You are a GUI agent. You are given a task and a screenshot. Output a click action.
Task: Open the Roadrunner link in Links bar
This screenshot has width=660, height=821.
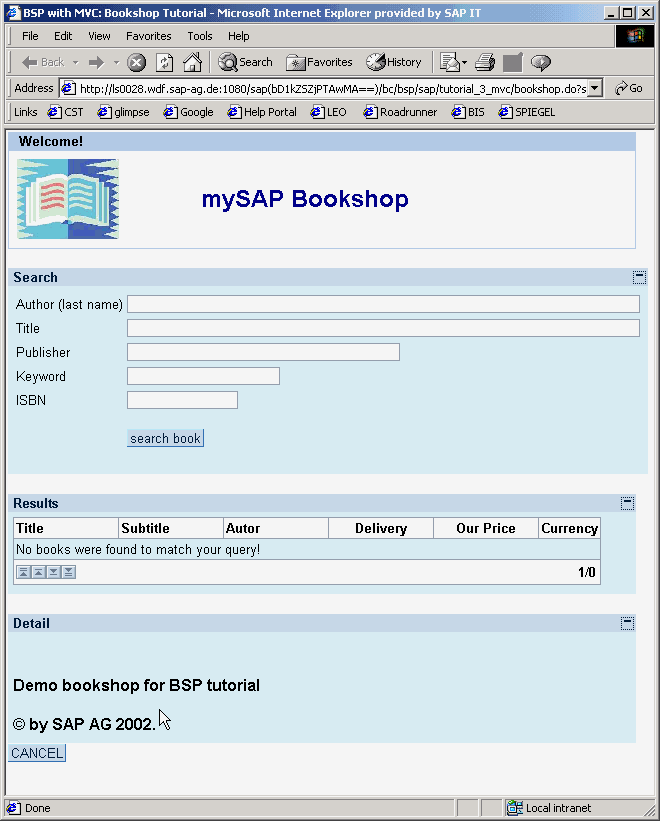[400, 112]
